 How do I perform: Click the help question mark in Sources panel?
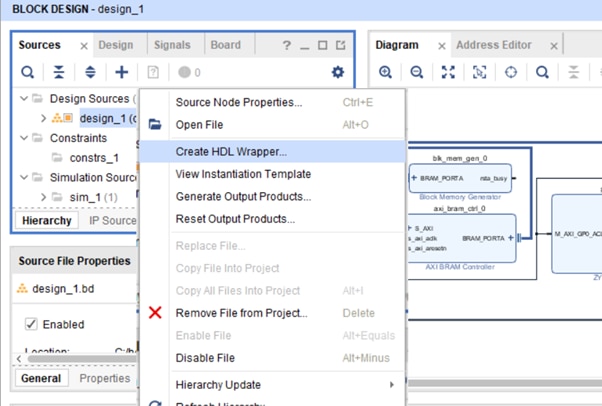pos(286,45)
